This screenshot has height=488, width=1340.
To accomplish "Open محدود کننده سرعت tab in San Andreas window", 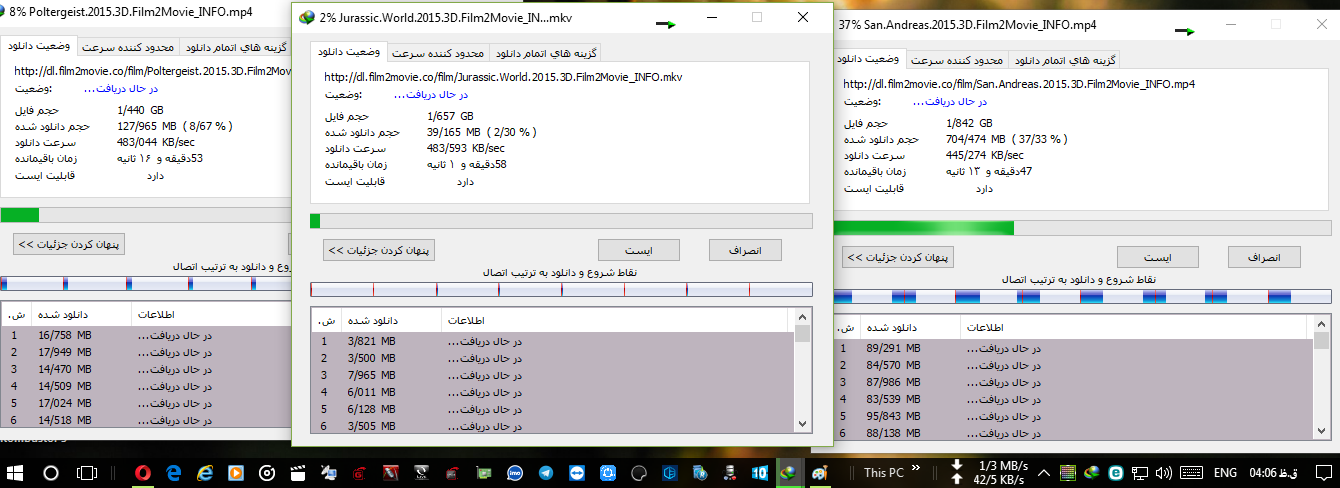I will 957,60.
